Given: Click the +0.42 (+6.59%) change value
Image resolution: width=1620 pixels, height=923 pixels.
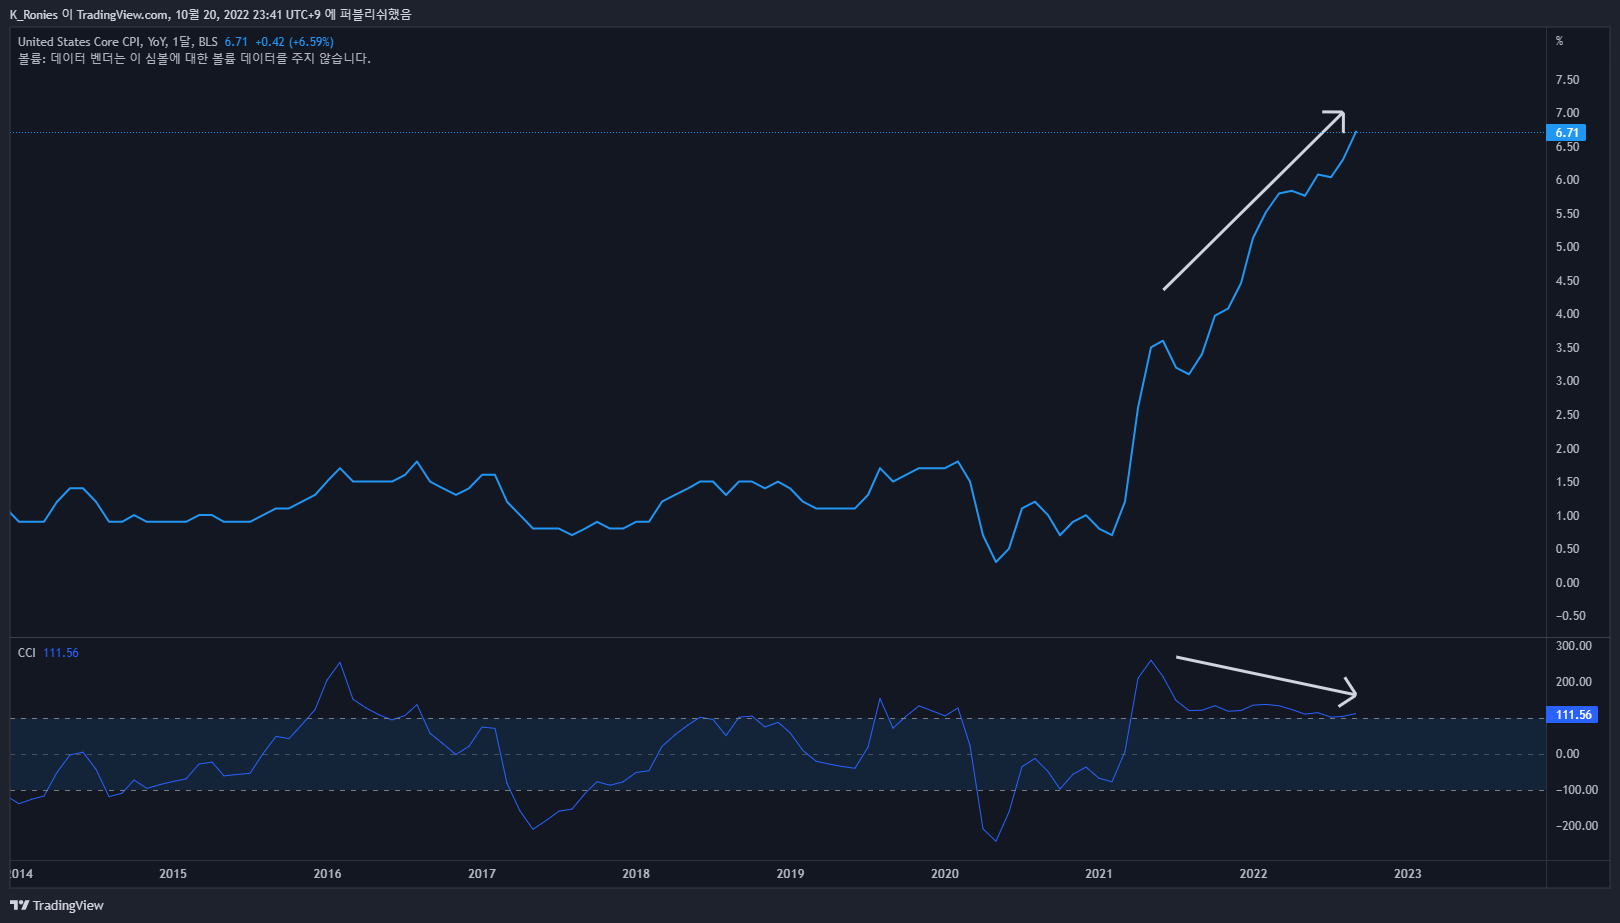Looking at the screenshot, I should [294, 42].
